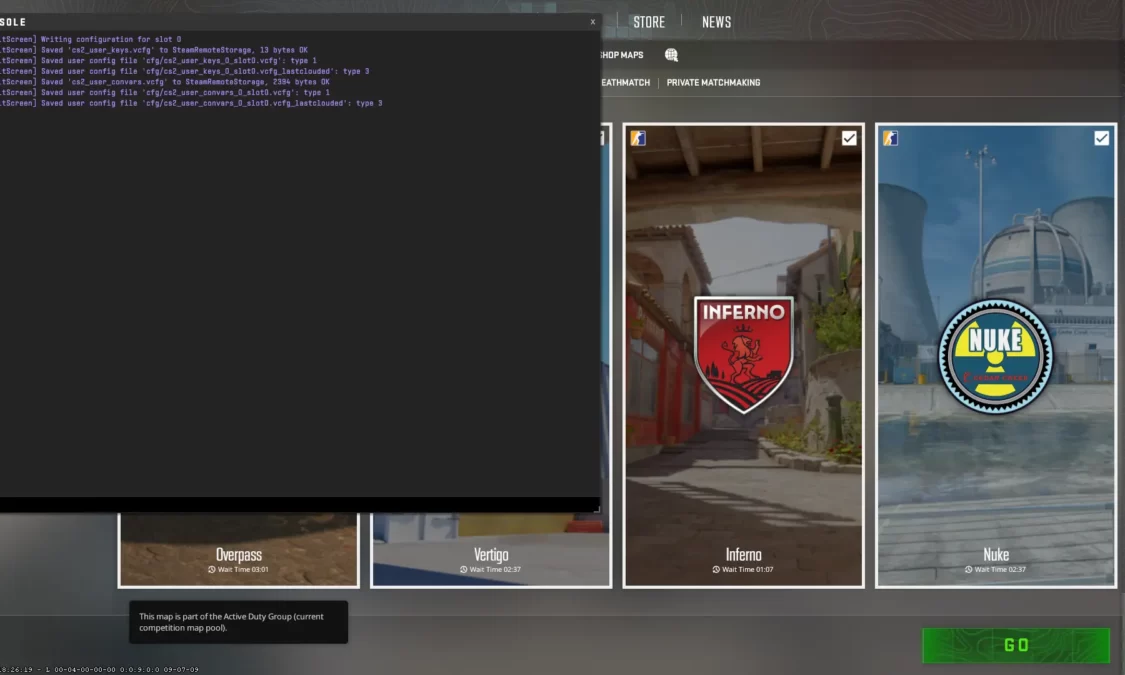Click the console title bar
The height and width of the screenshot is (675, 1125).
[300, 22]
